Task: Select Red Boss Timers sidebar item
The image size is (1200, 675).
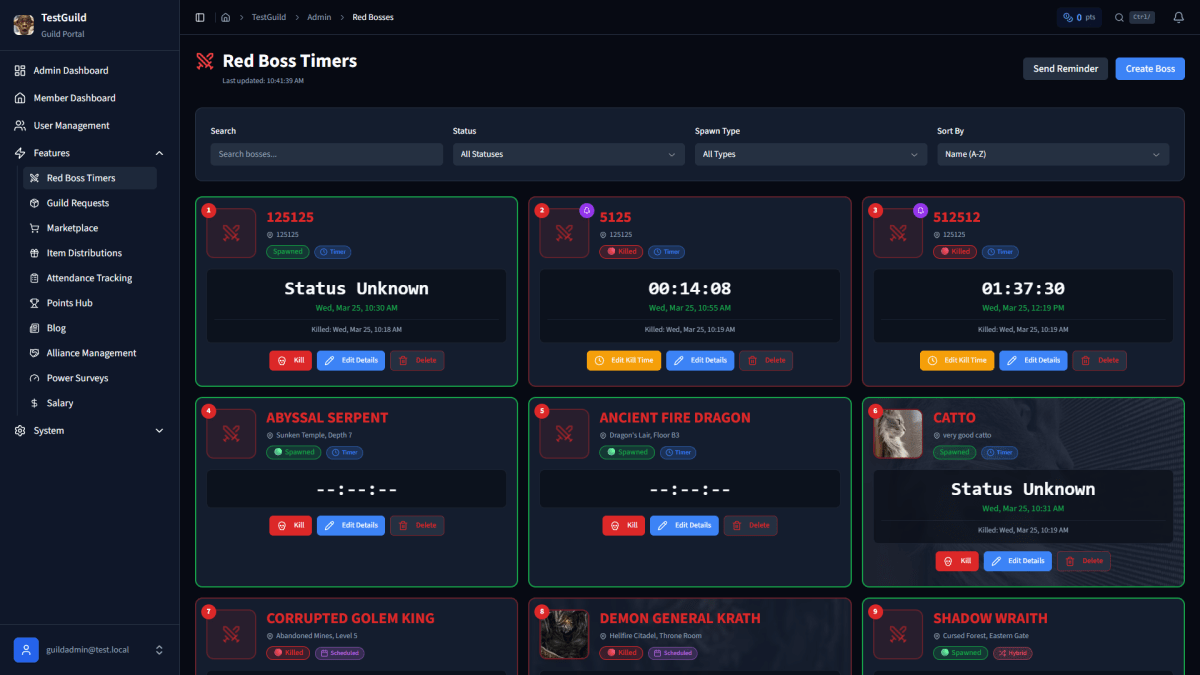Action: tap(90, 178)
